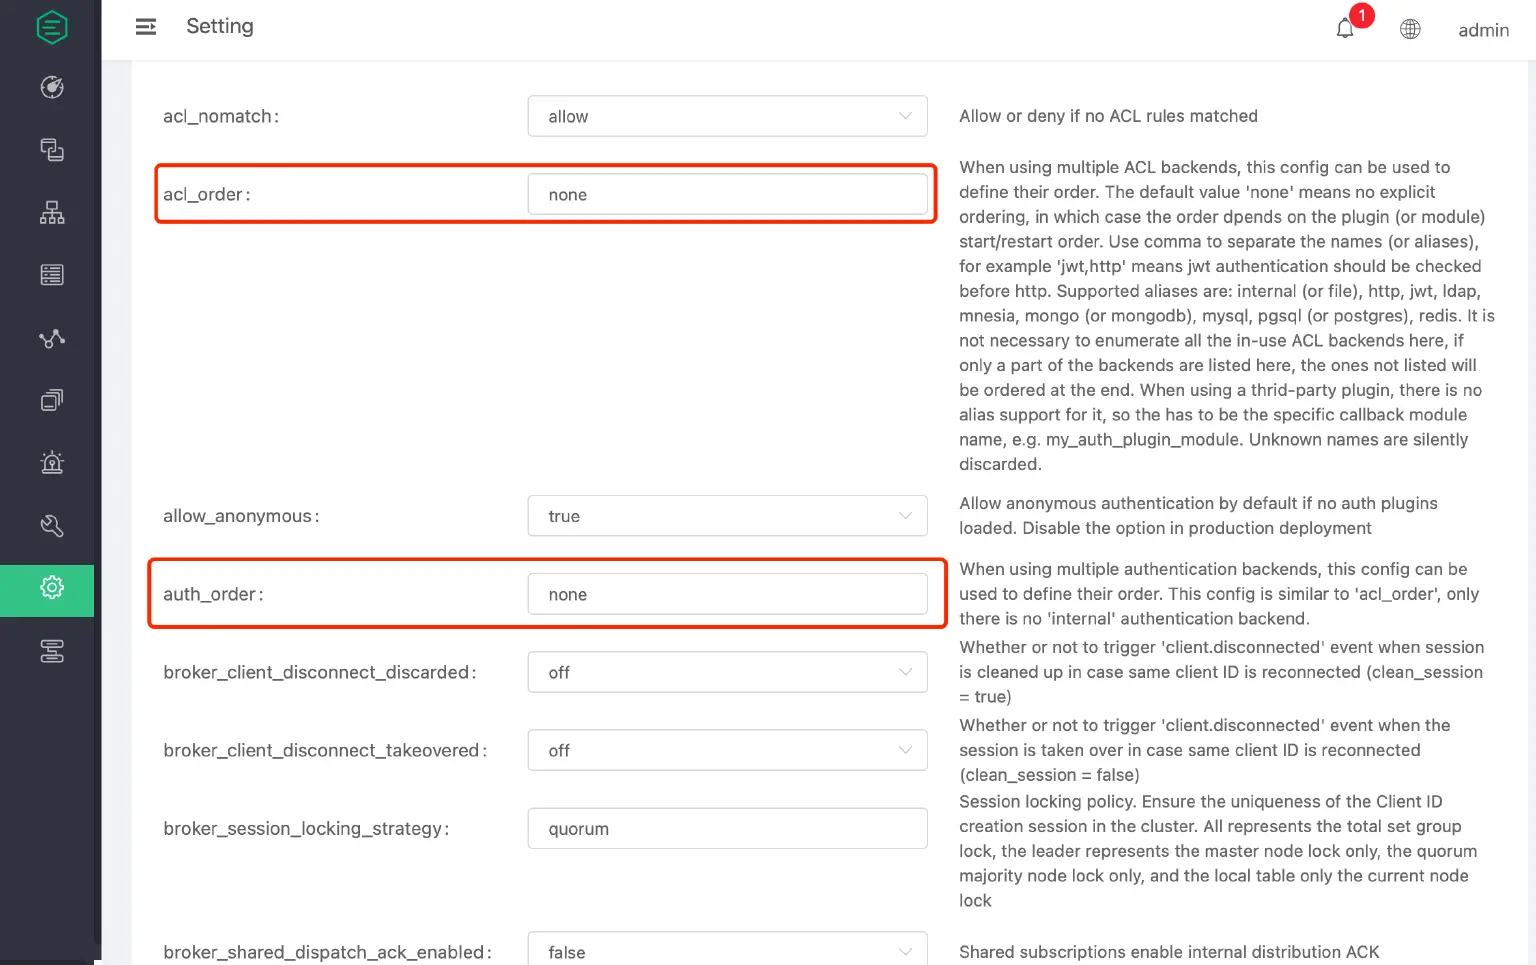Open the allow_anonymous dropdown set to true
This screenshot has width=1536, height=965.
click(727, 516)
